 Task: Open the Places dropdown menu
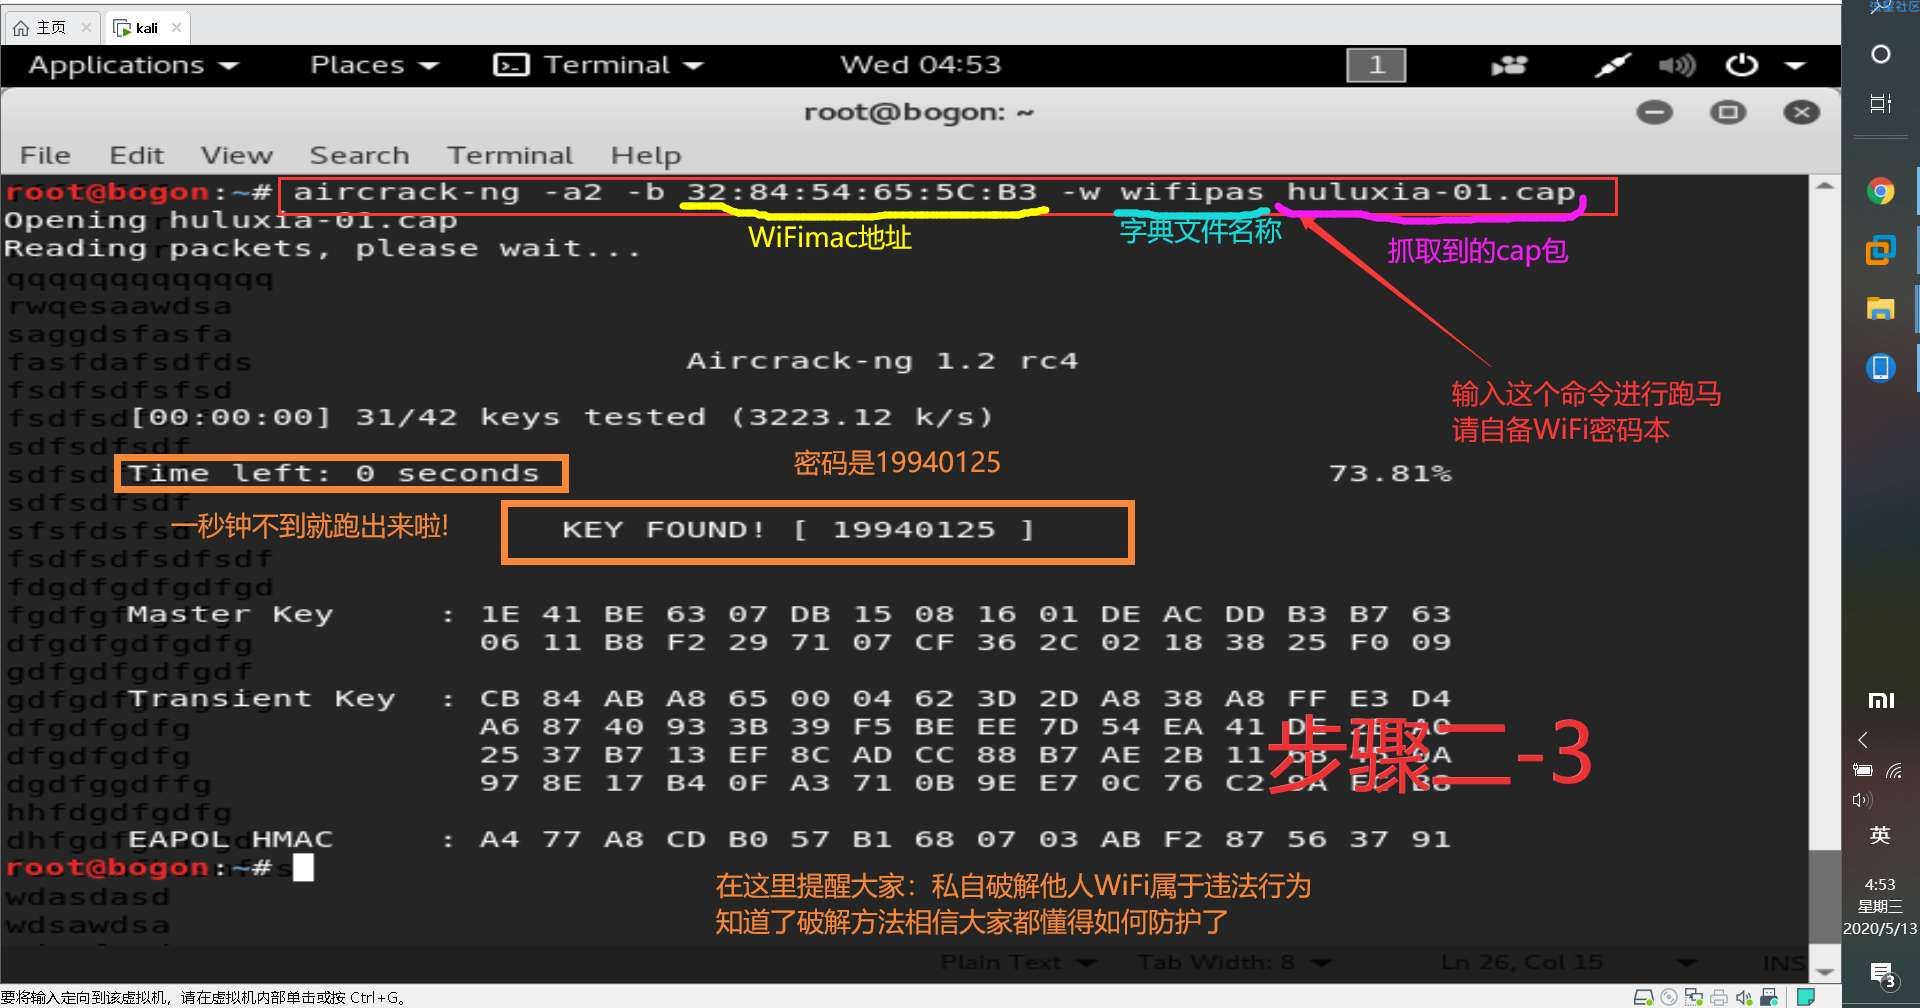(374, 65)
